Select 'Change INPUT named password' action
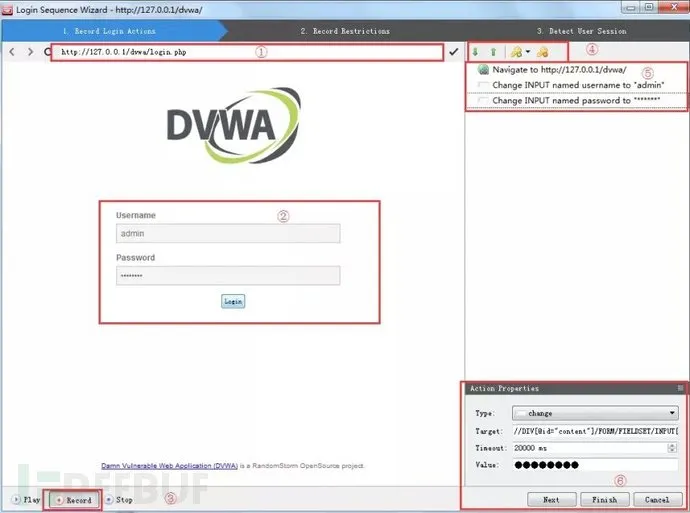Image resolution: width=690 pixels, height=513 pixels. 577,101
